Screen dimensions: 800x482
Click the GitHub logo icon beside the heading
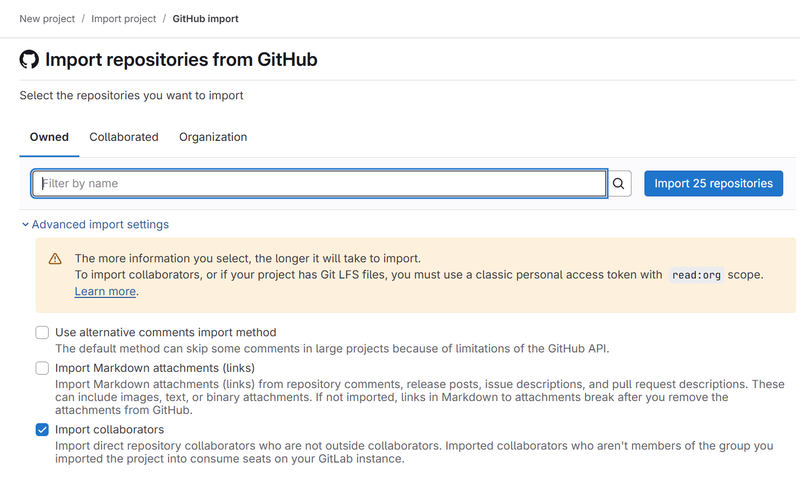(29, 60)
